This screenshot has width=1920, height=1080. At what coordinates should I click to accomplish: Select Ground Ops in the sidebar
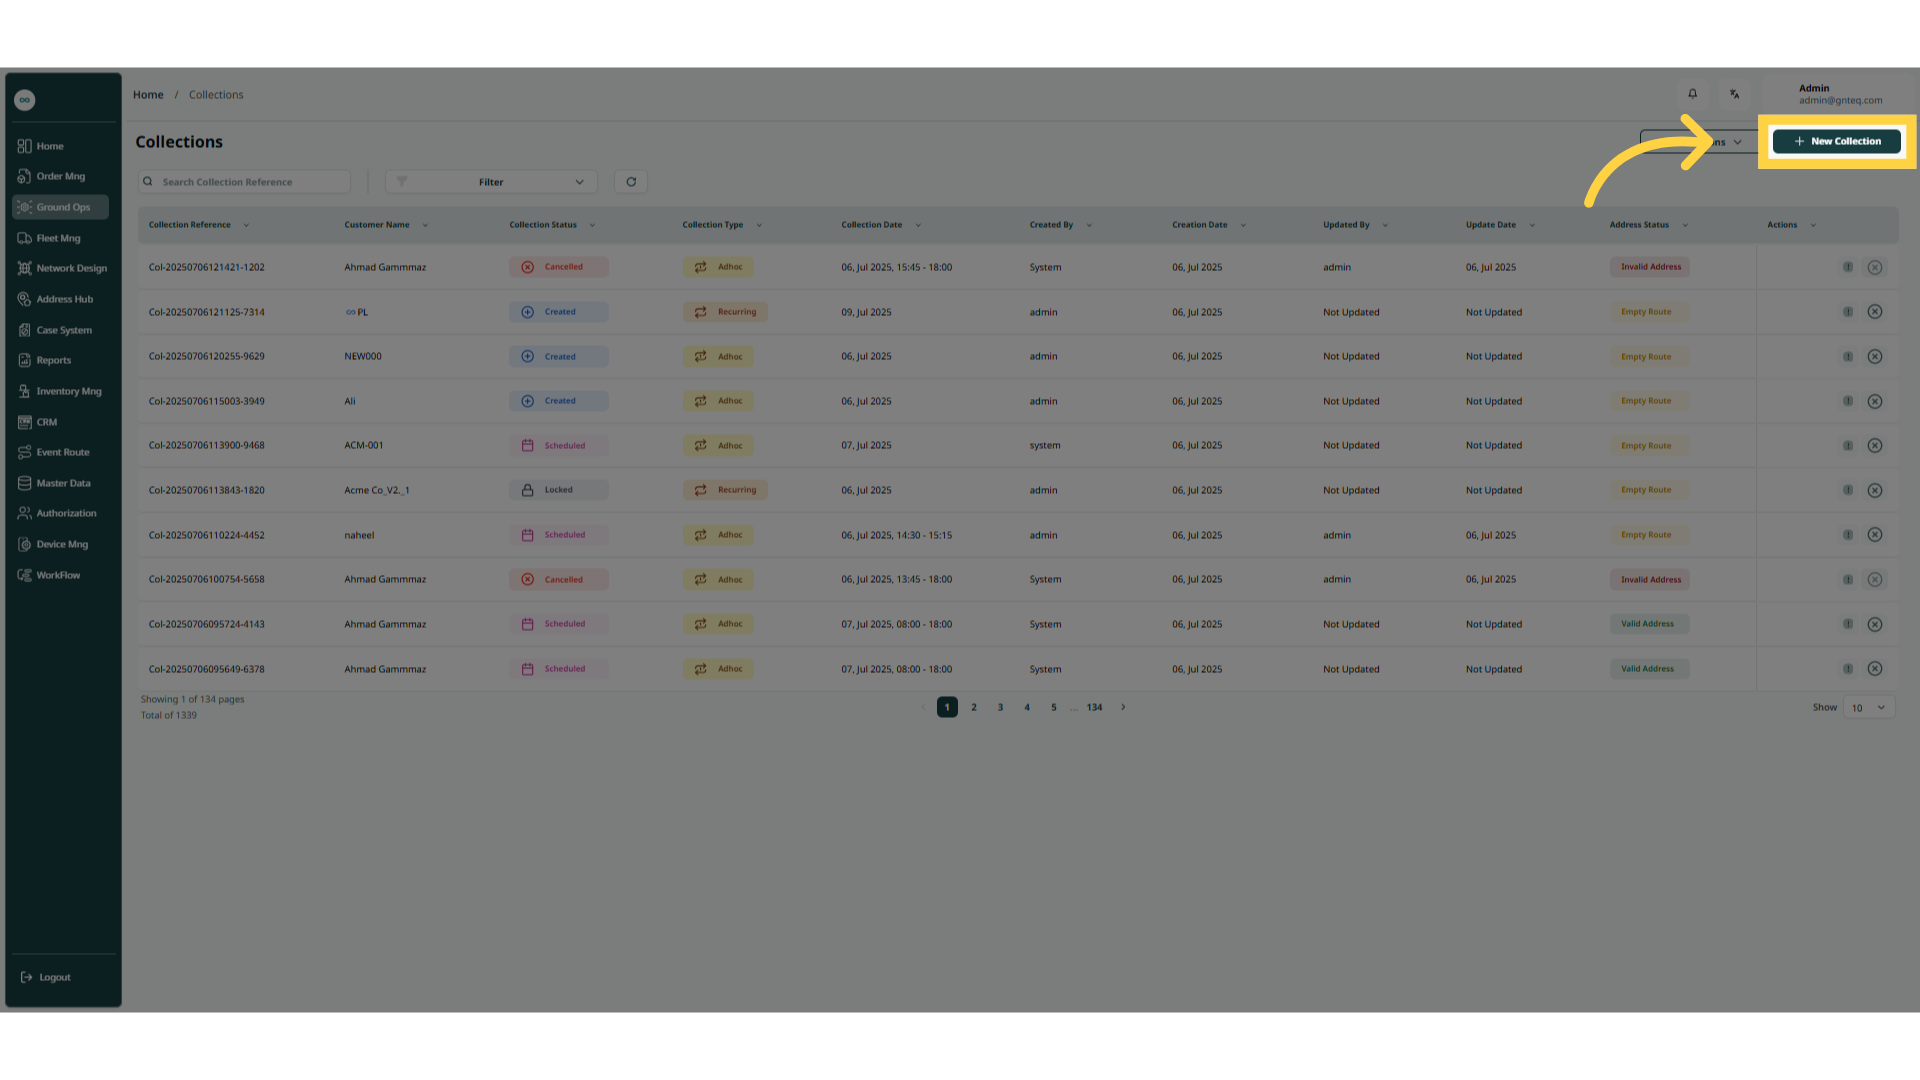[60, 207]
